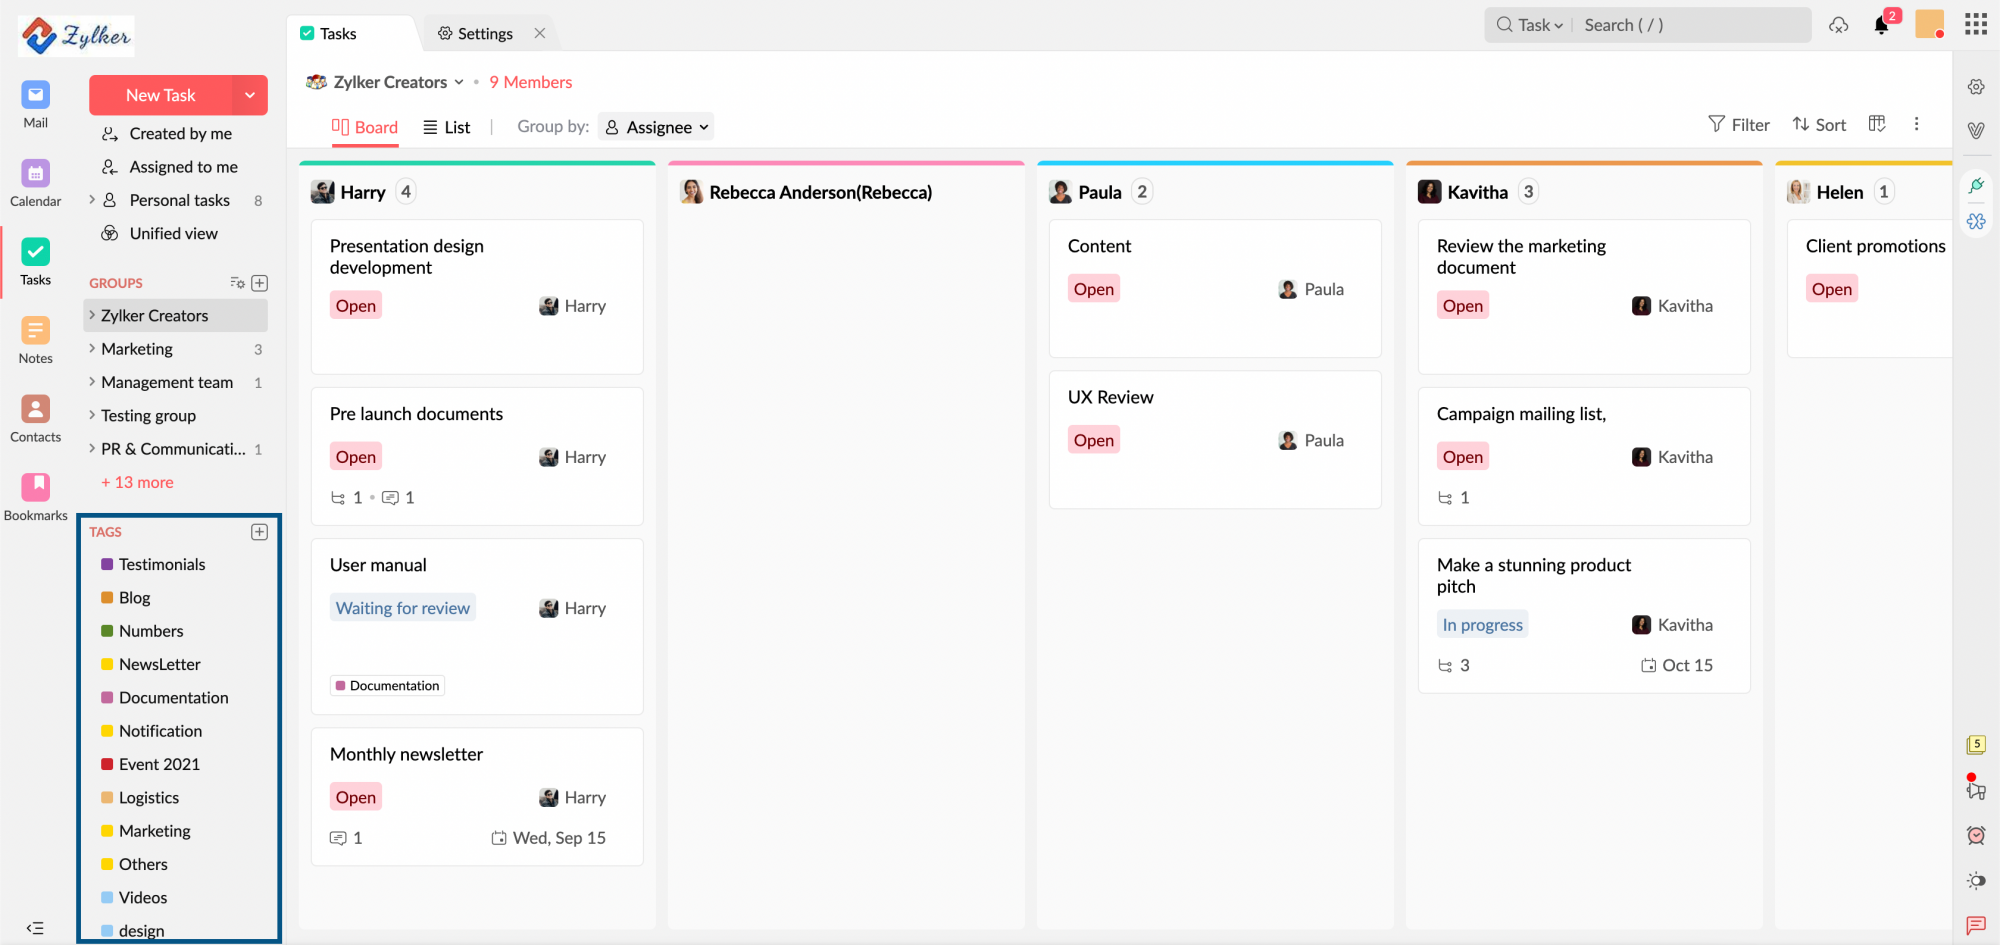Open settings gear in right rail
The width and height of the screenshot is (2000, 945).
(x=1976, y=87)
